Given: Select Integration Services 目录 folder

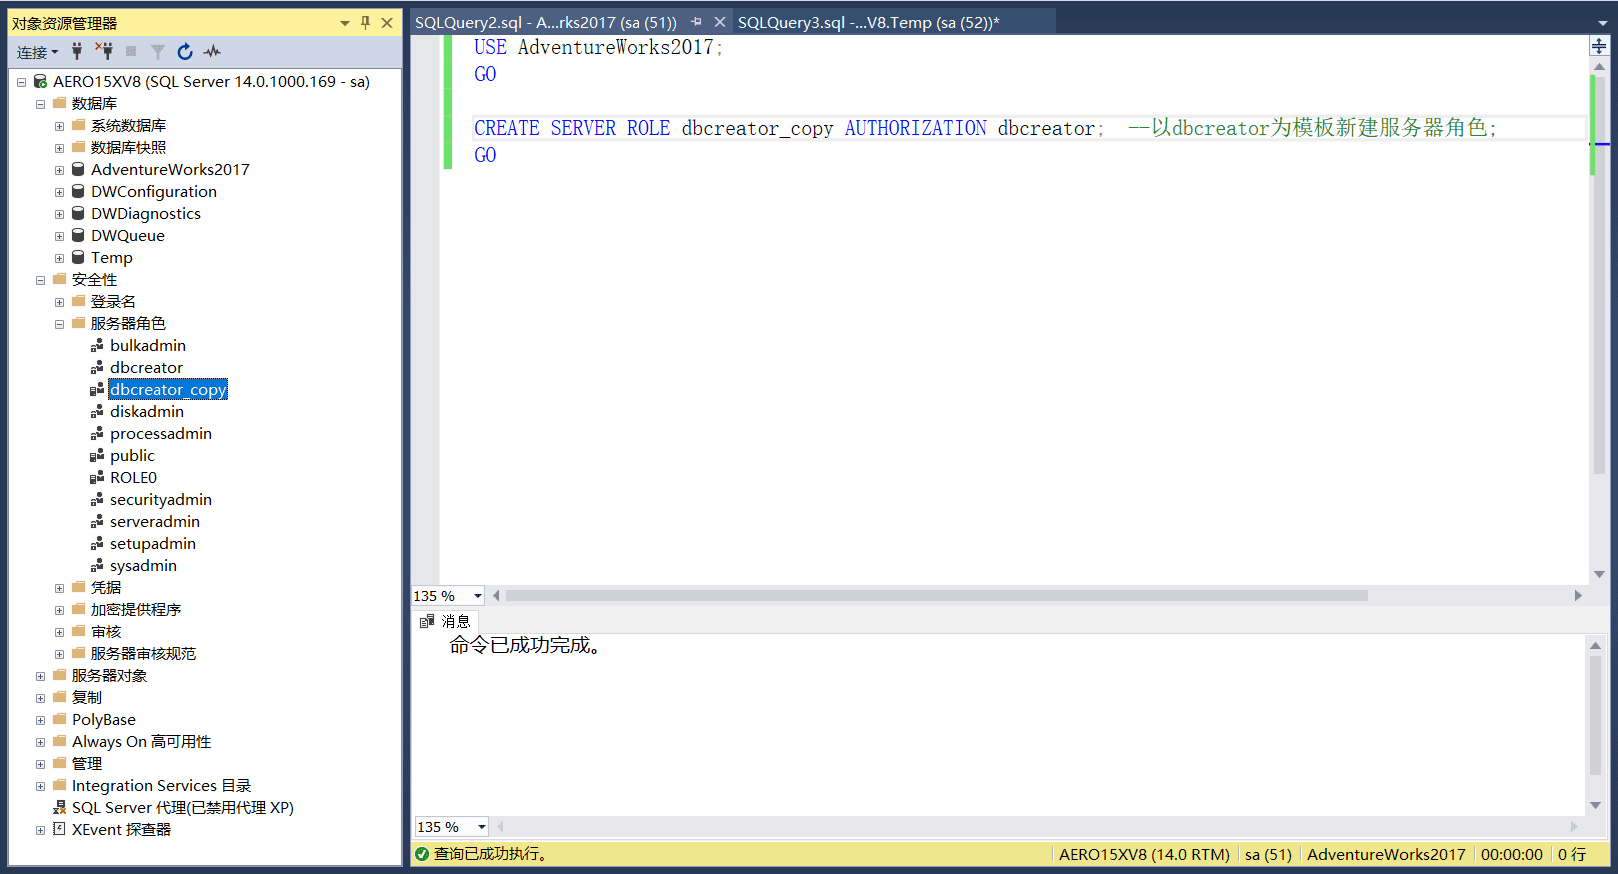Looking at the screenshot, I should pos(161,785).
